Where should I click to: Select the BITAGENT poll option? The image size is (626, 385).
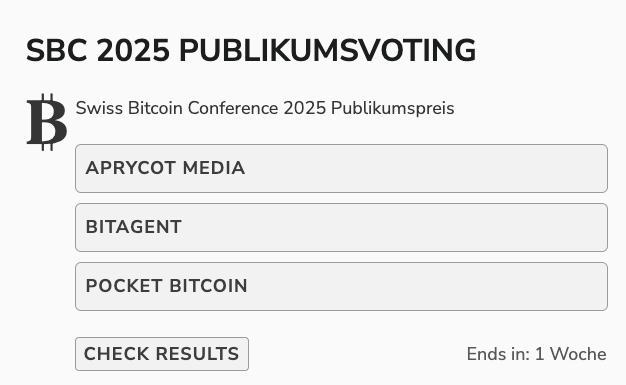click(x=341, y=228)
